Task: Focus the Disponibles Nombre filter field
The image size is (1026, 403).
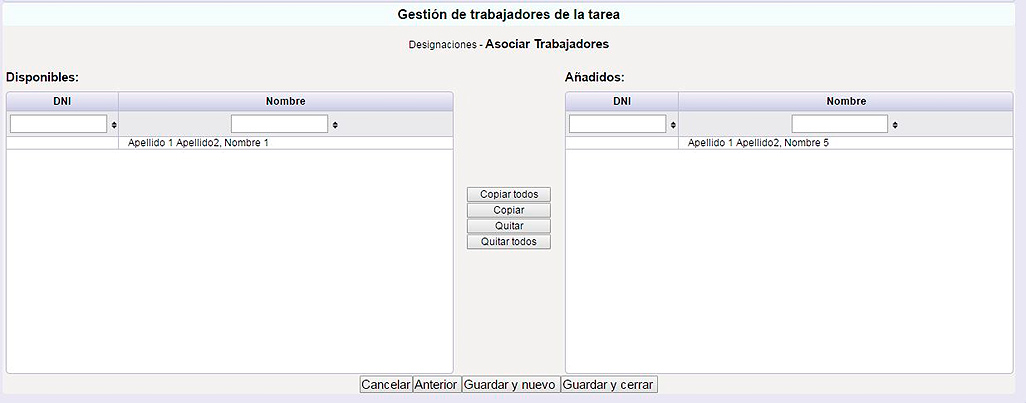Action: 279,124
